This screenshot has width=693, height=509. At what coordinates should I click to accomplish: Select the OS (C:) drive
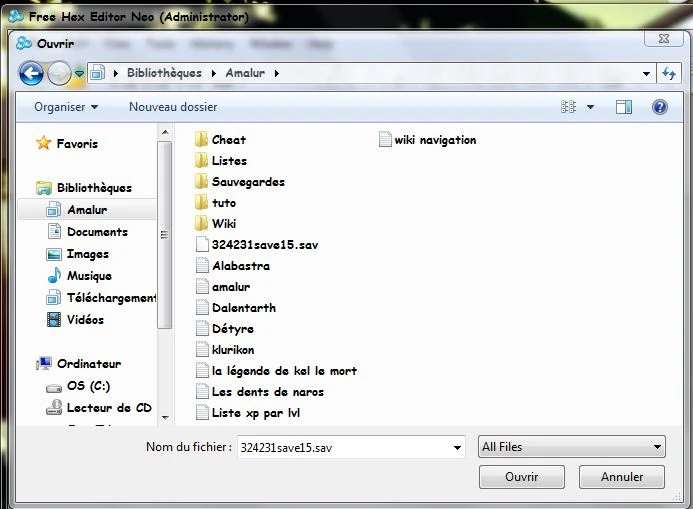point(78,386)
